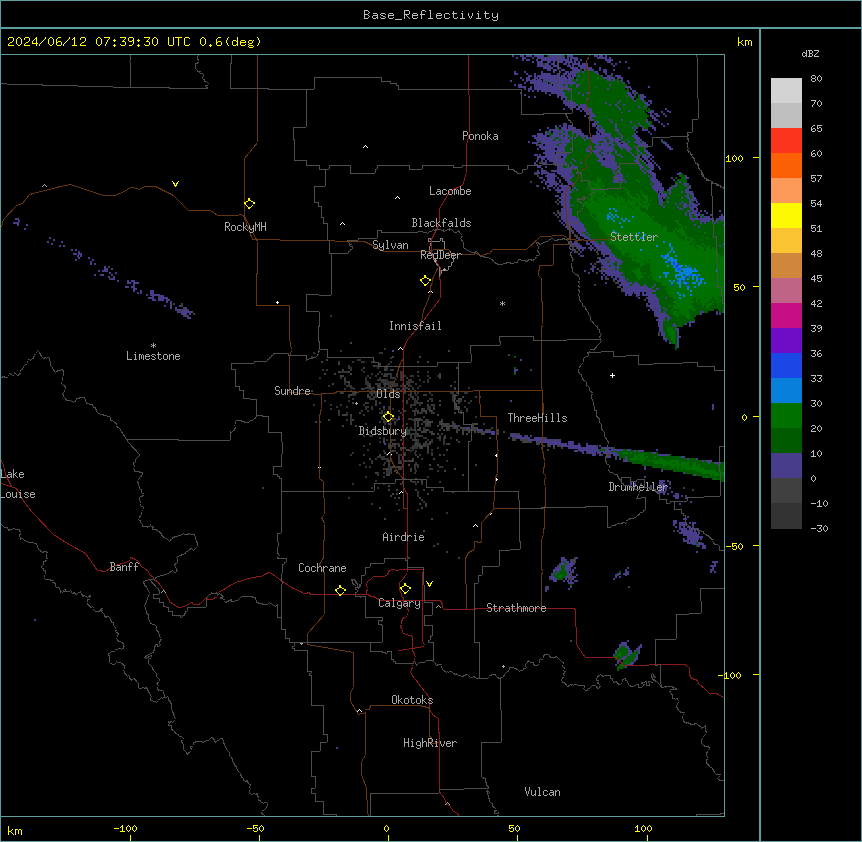Select the RockyMH label
Image resolution: width=862 pixels, height=842 pixels.
245,227
